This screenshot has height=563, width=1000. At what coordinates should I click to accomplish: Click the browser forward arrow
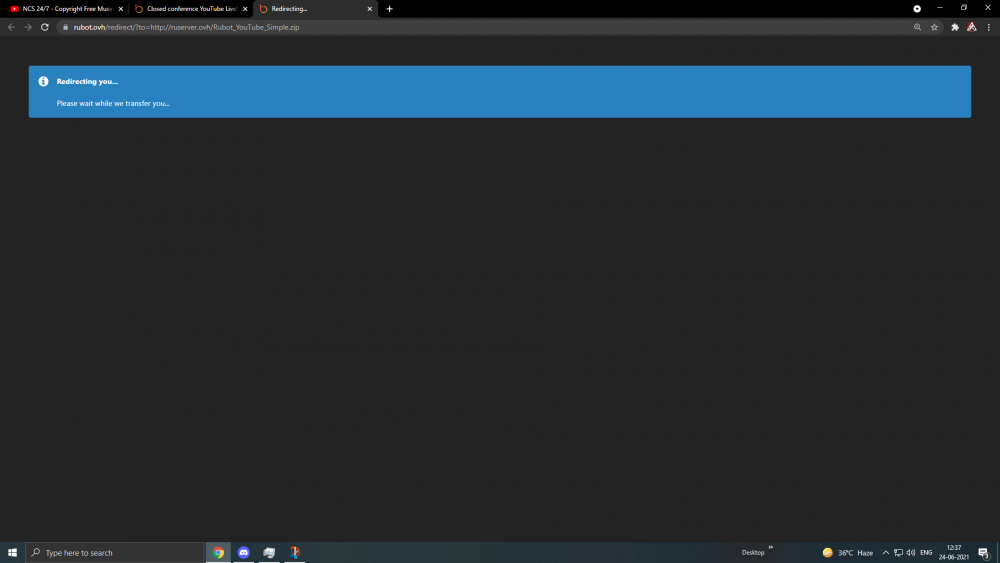[28, 27]
